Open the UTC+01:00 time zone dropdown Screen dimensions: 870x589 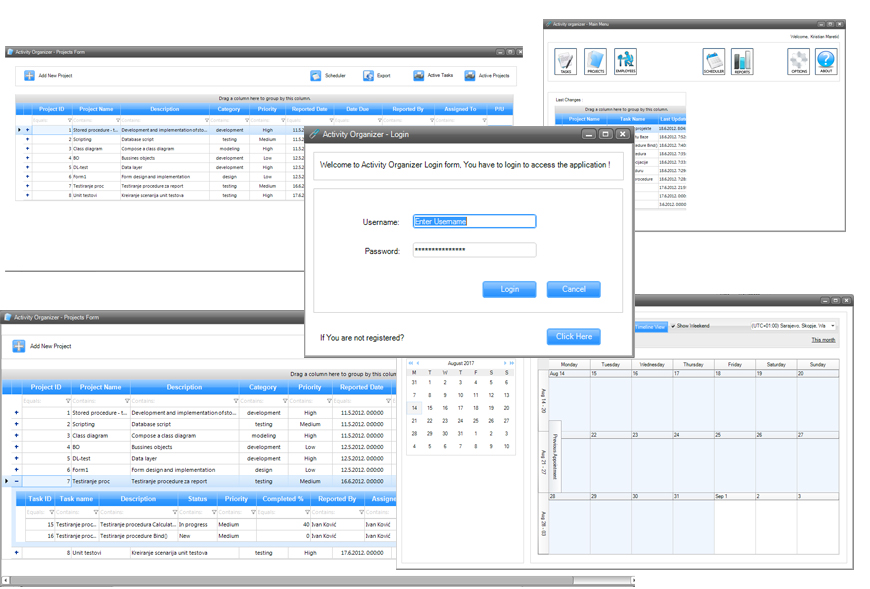(x=832, y=326)
